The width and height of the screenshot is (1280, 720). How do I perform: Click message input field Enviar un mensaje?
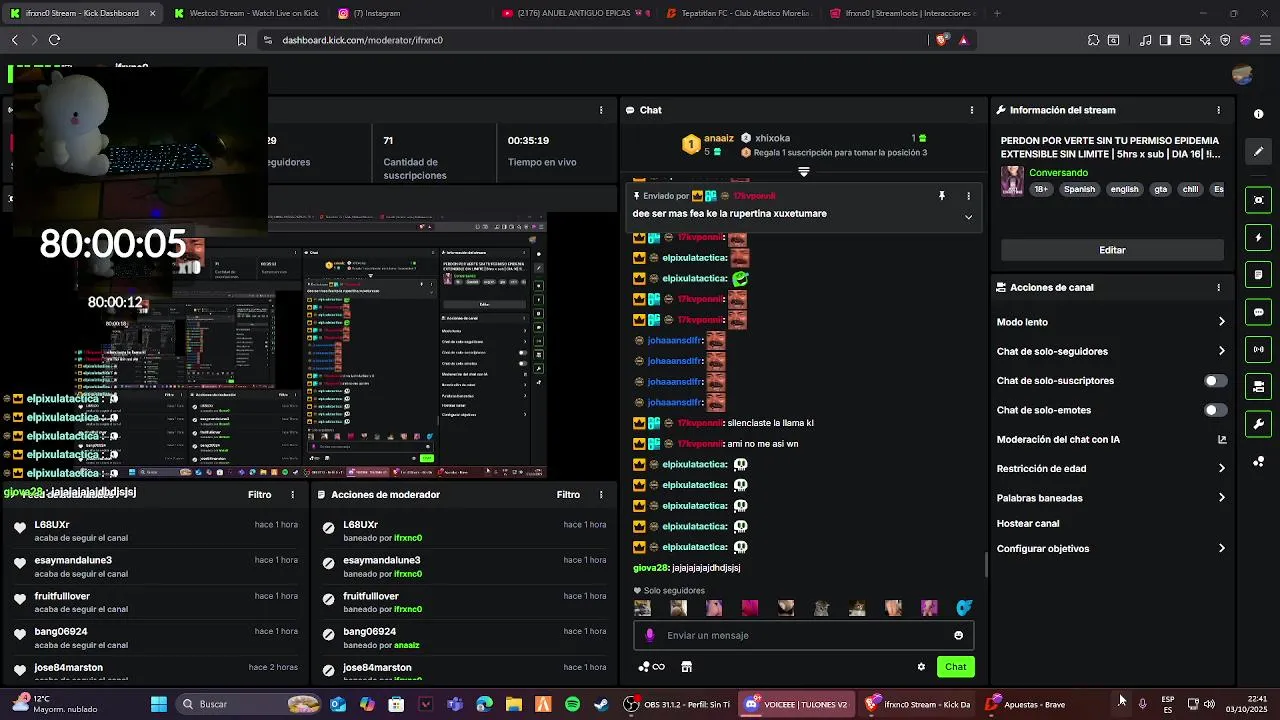coord(803,635)
